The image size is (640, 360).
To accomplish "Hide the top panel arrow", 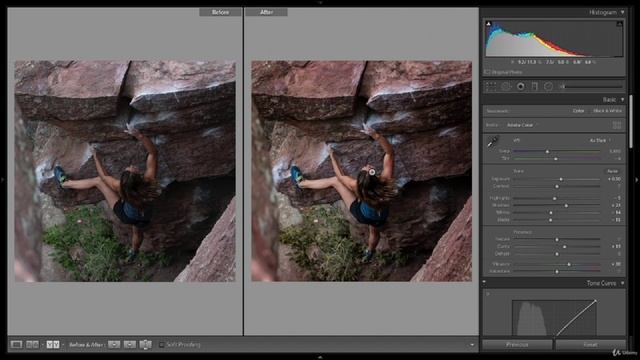I will 320,2.
